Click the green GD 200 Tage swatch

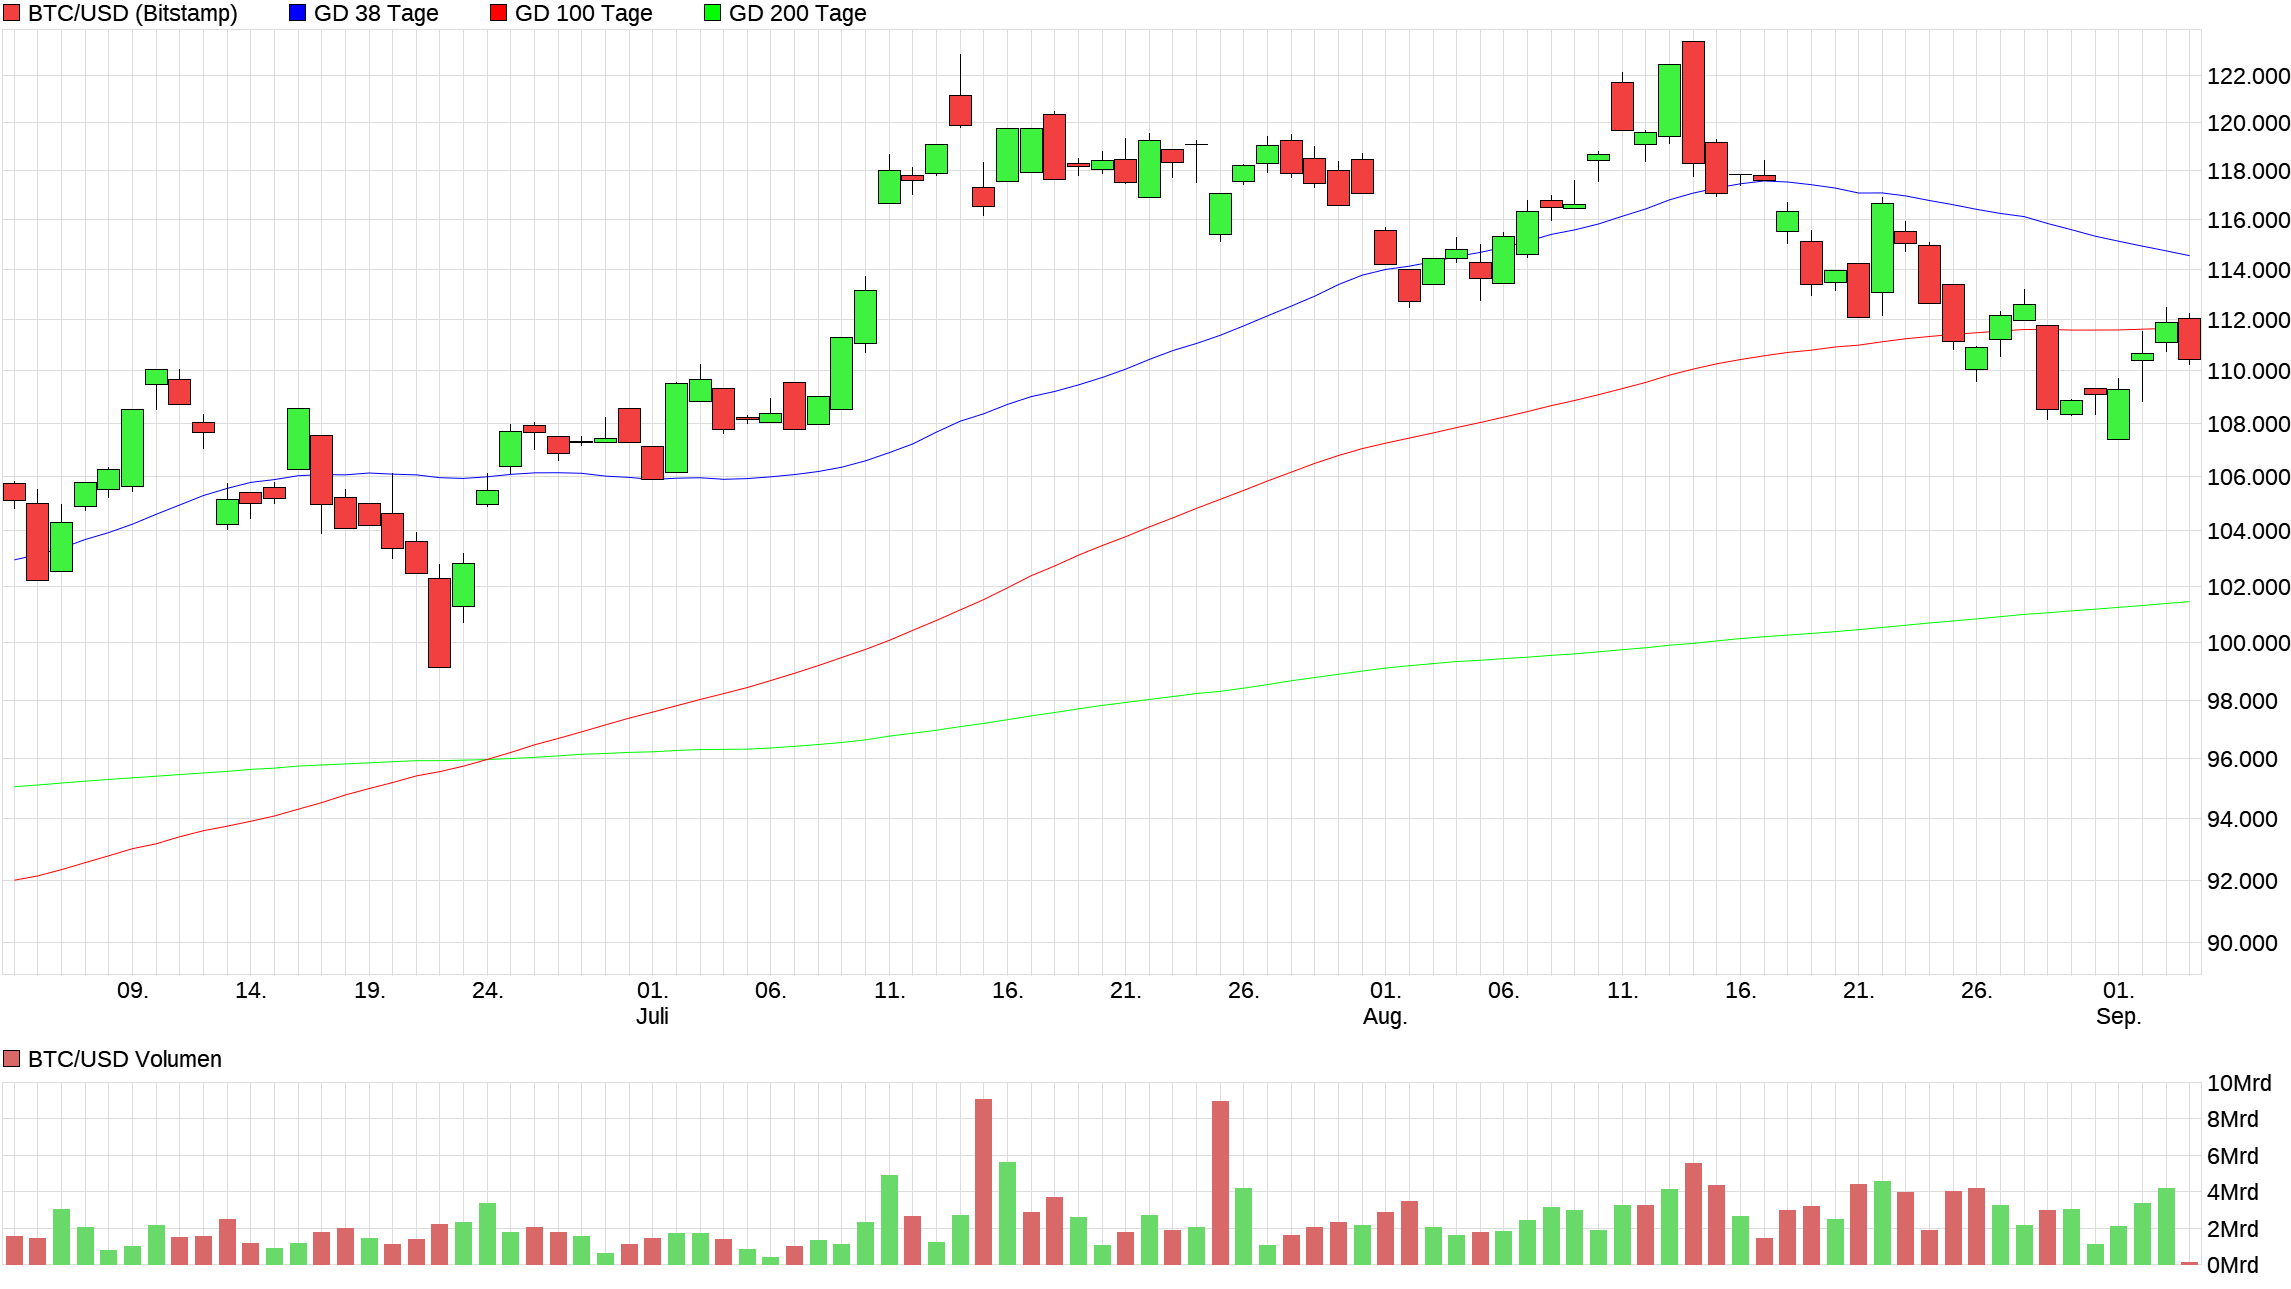coord(712,13)
